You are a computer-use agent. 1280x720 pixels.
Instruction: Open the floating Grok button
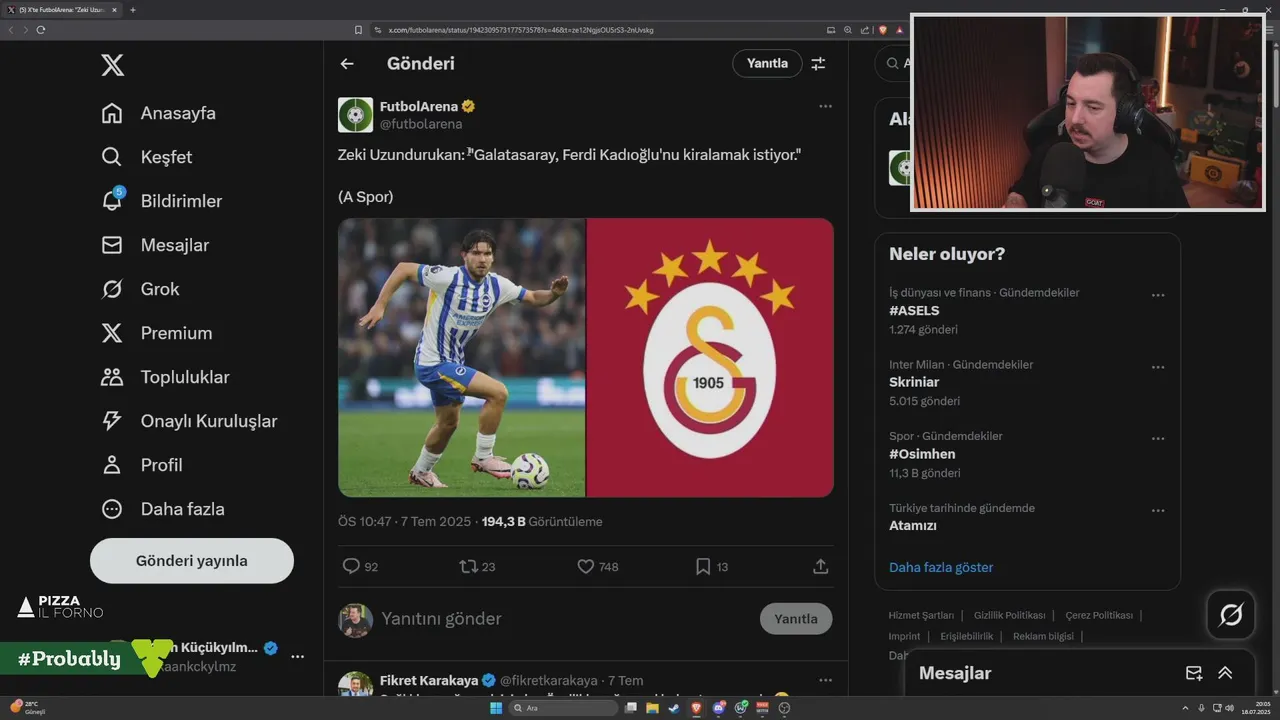(x=1231, y=615)
